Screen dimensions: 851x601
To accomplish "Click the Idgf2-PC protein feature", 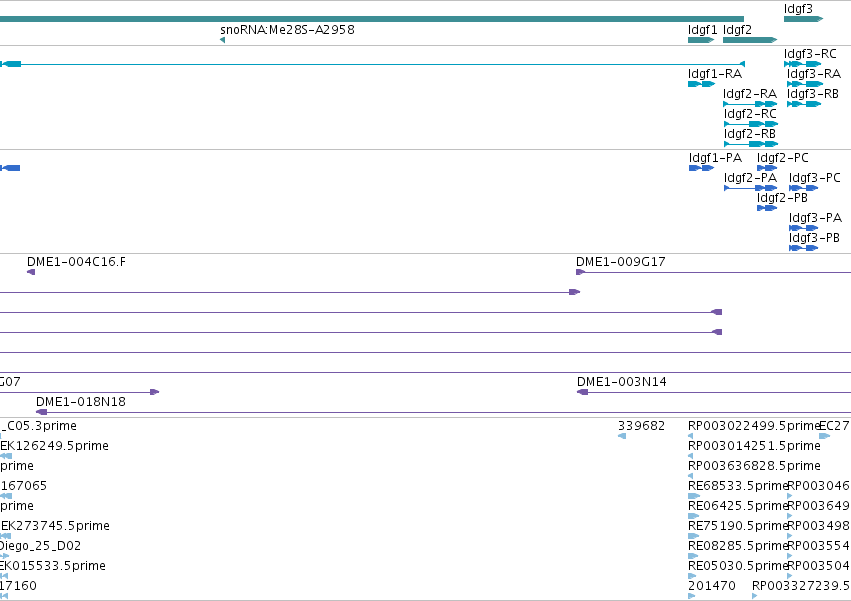I will click(767, 168).
